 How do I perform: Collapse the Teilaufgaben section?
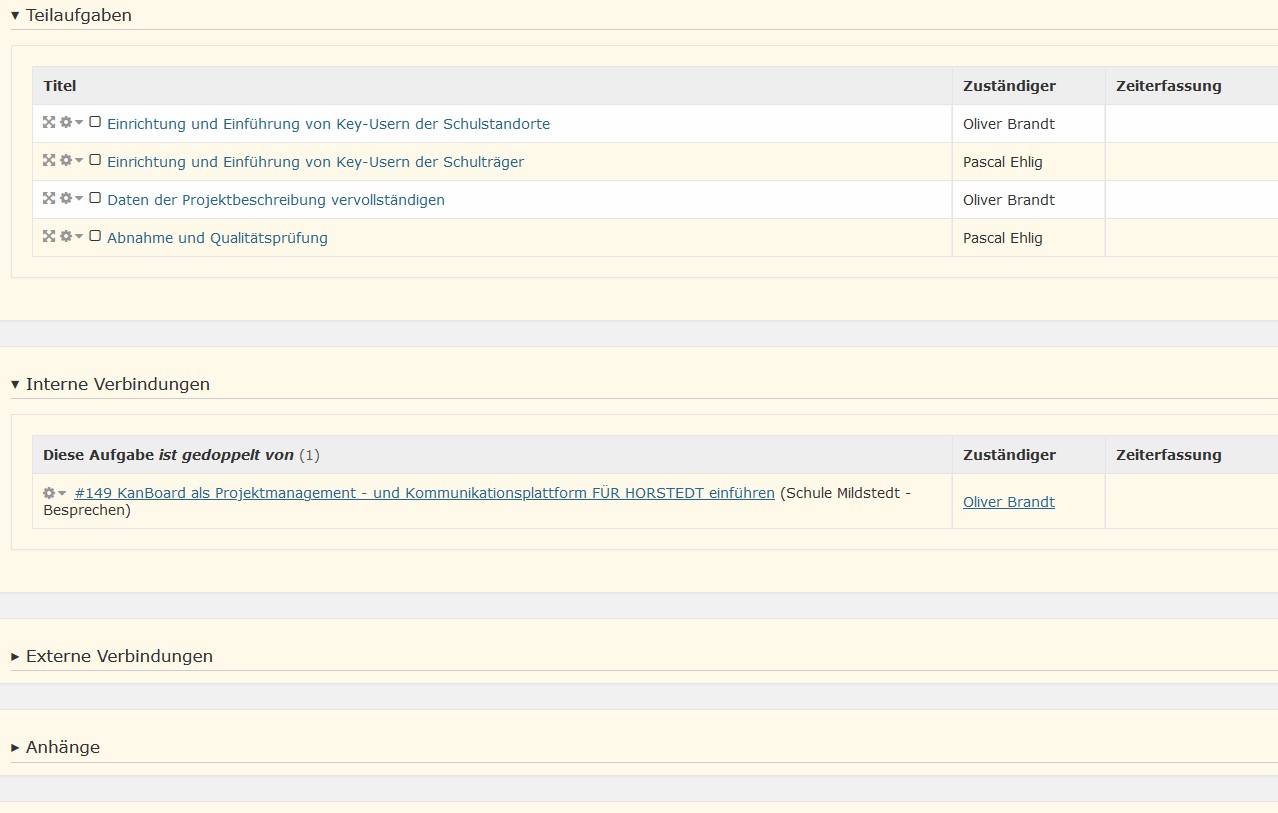click(71, 15)
